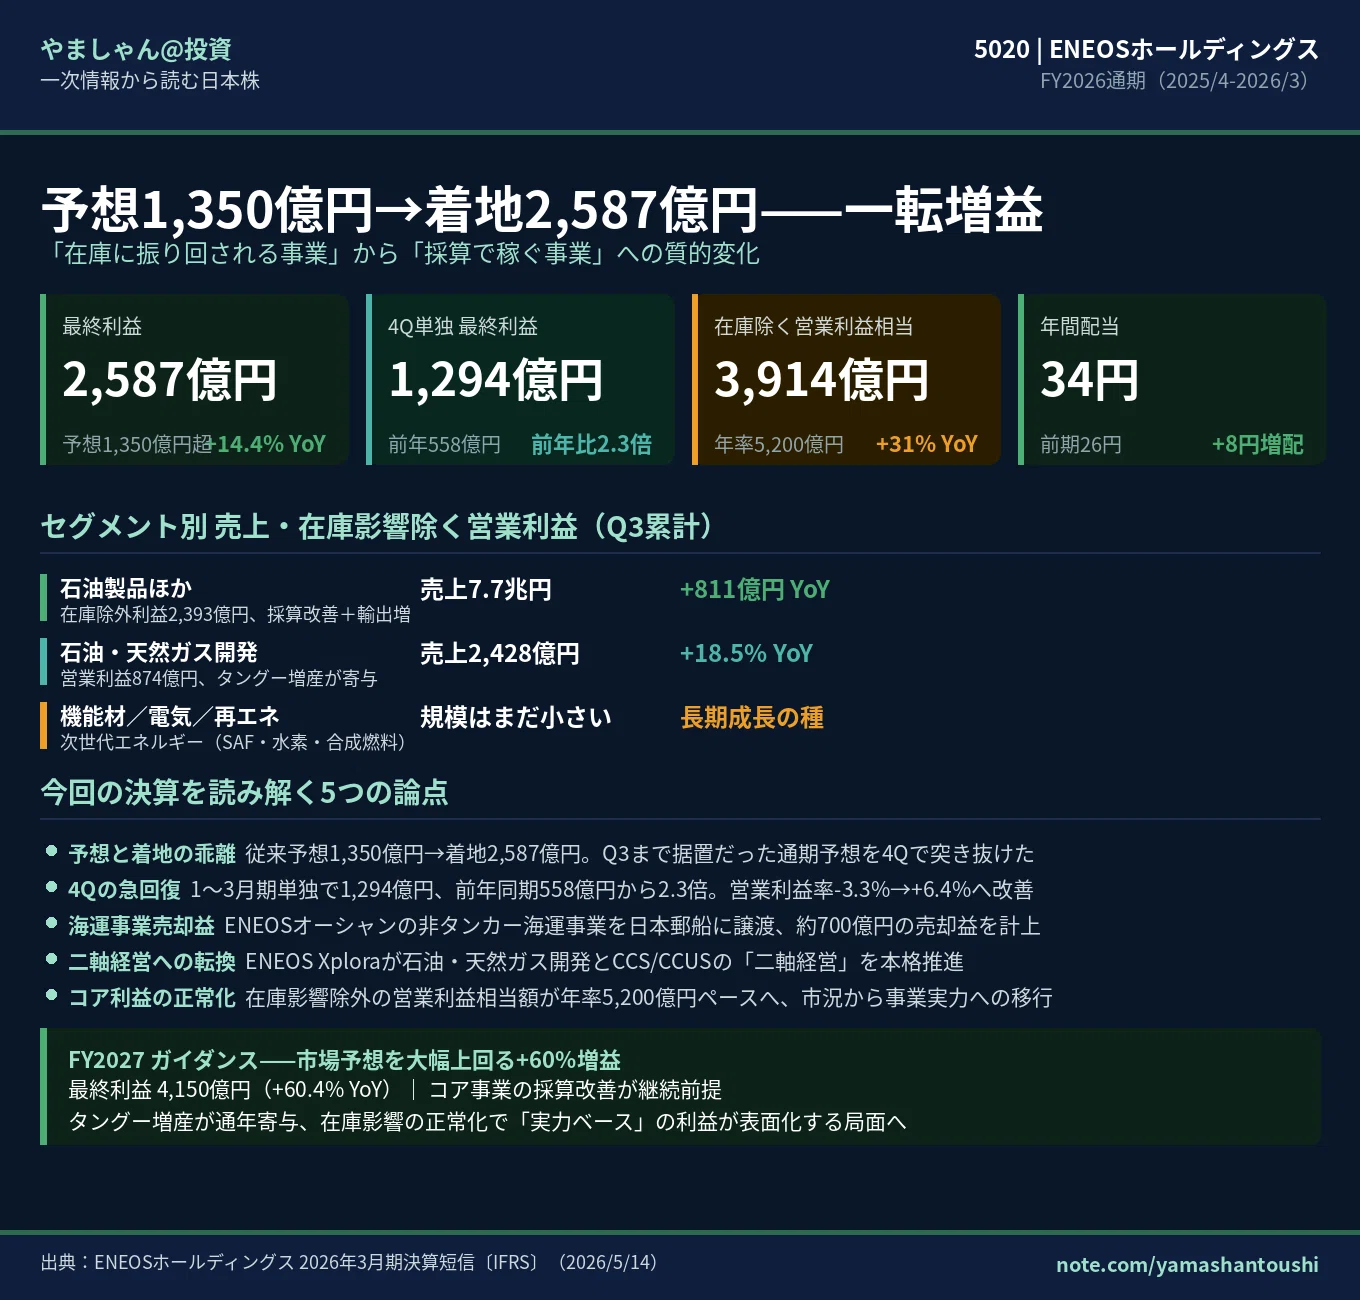Click the bullet title 海運事業売却益
This screenshot has height=1300, width=1360.
141,925
